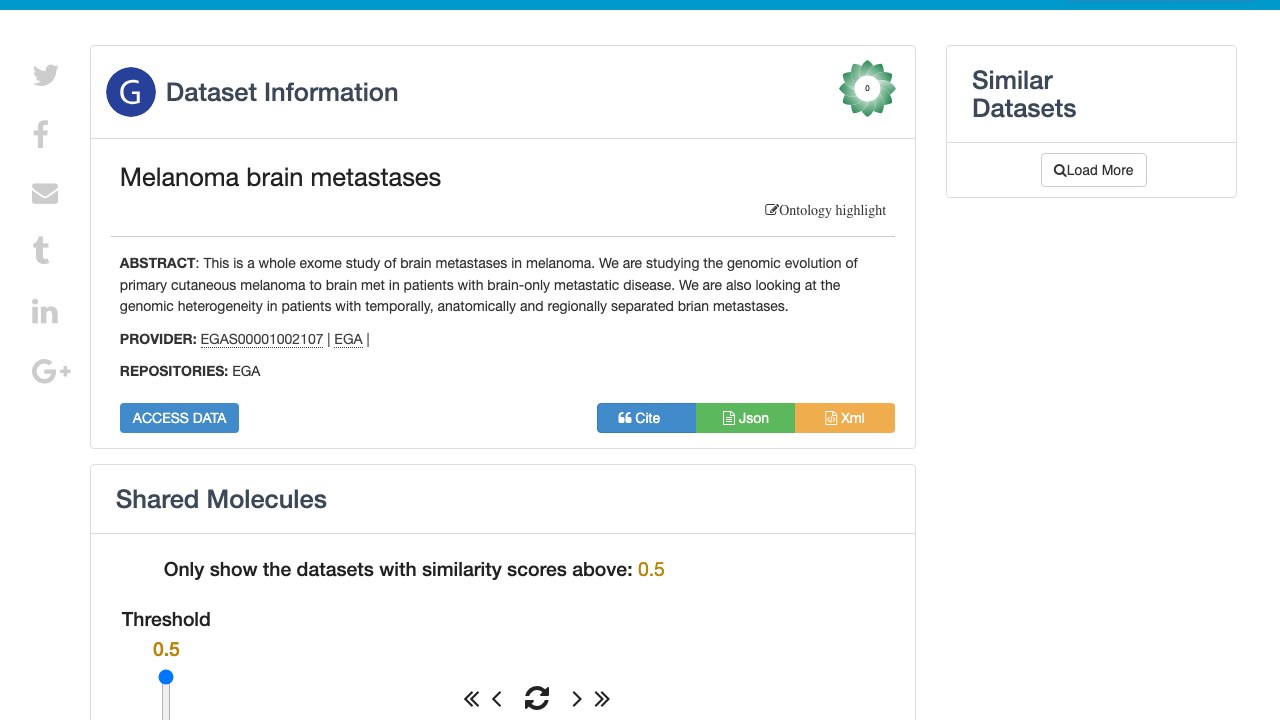The image size is (1280, 720).
Task: Download dataset as Xml
Action: [x=845, y=418]
